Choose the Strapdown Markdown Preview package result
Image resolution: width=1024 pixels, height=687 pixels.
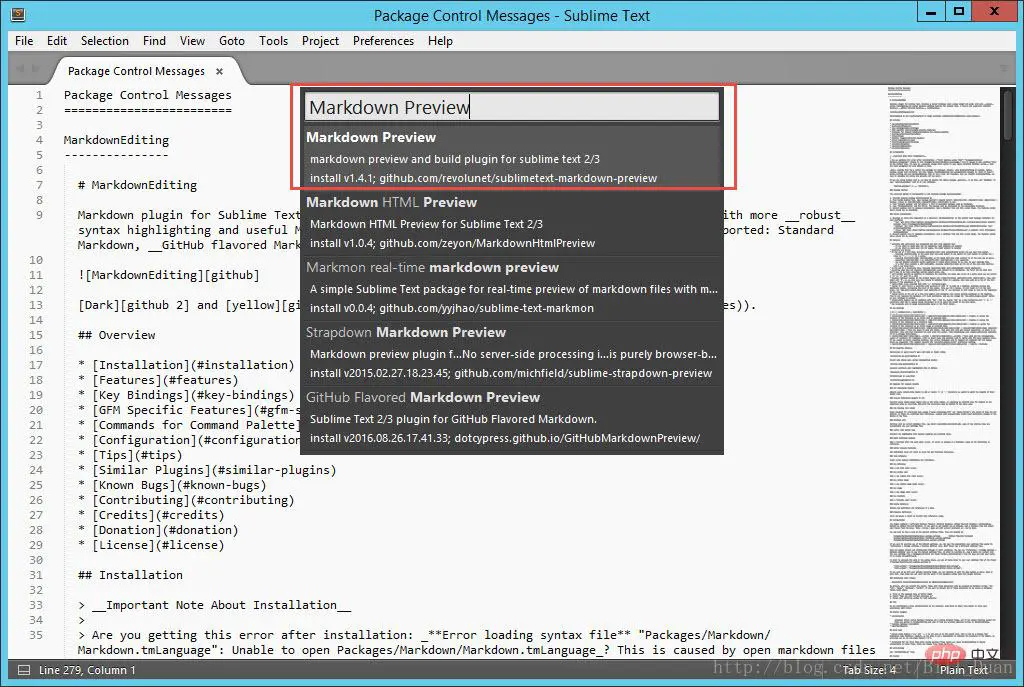(512, 353)
